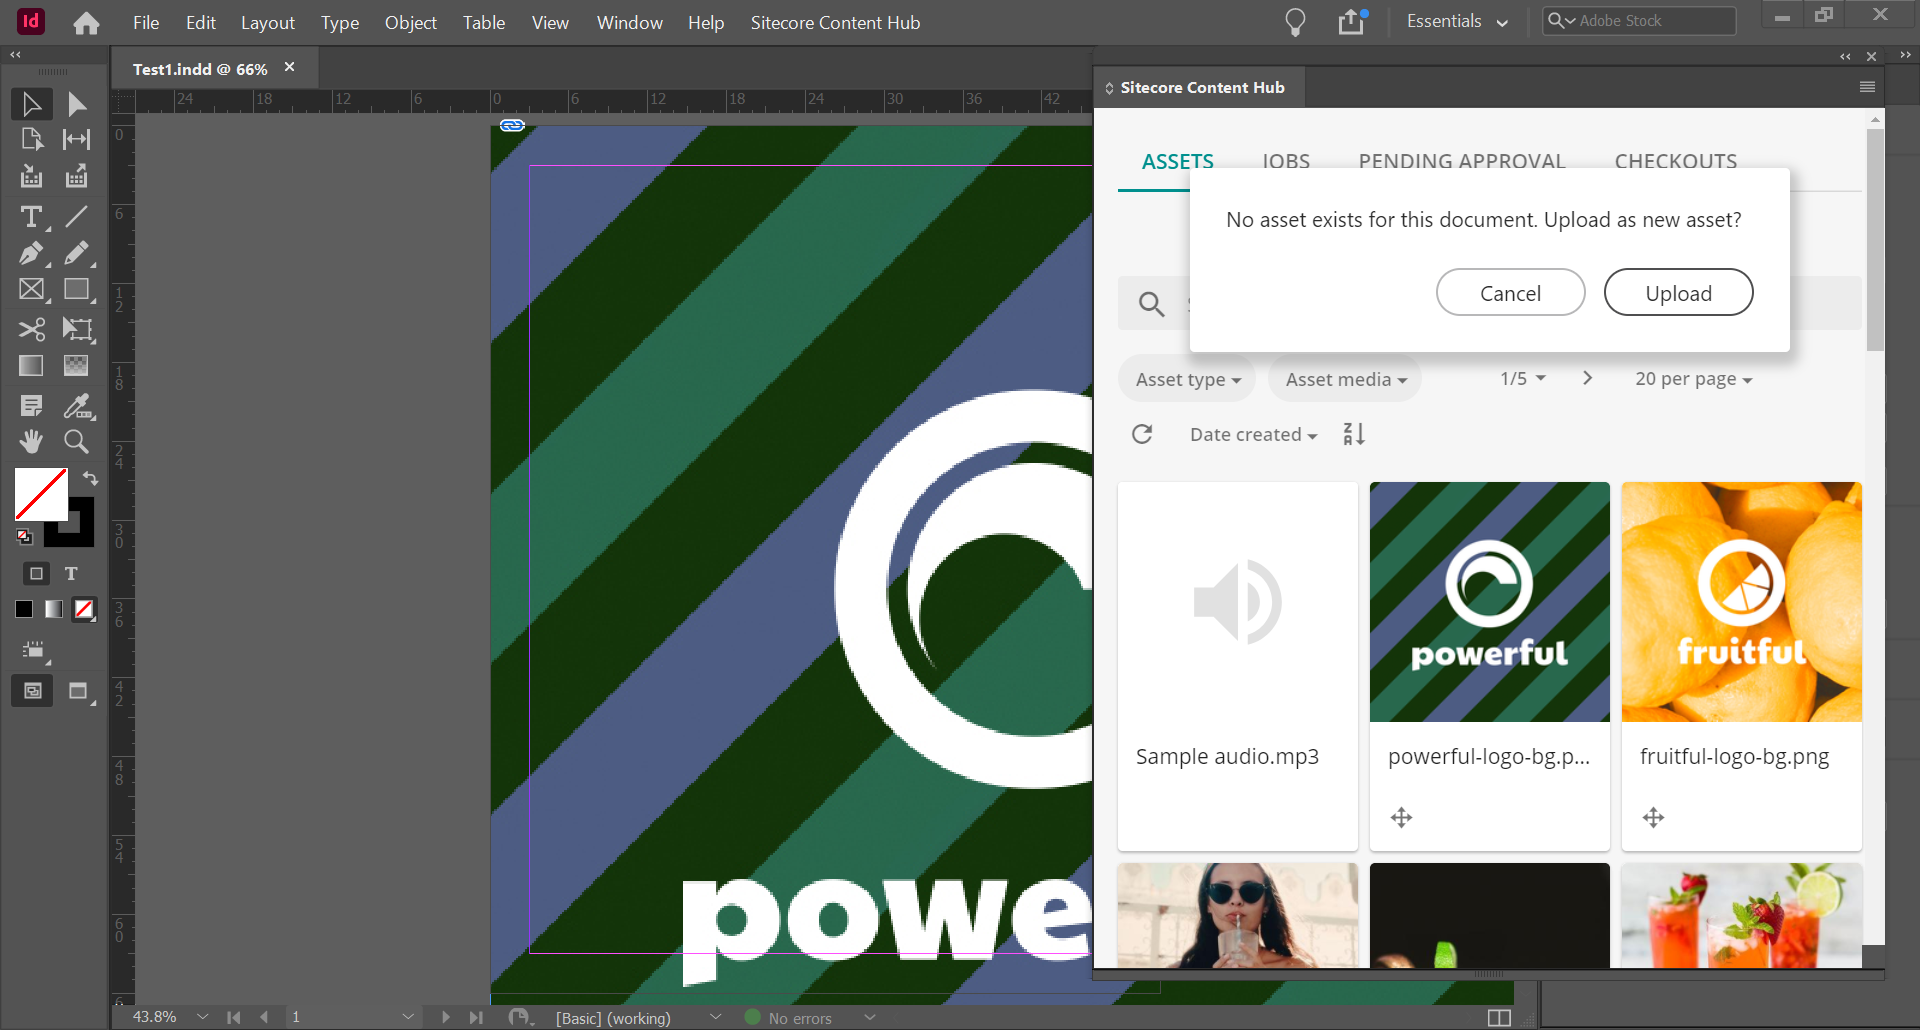This screenshot has width=1920, height=1030.
Task: Open the Asset type filter dropdown
Action: coord(1186,378)
